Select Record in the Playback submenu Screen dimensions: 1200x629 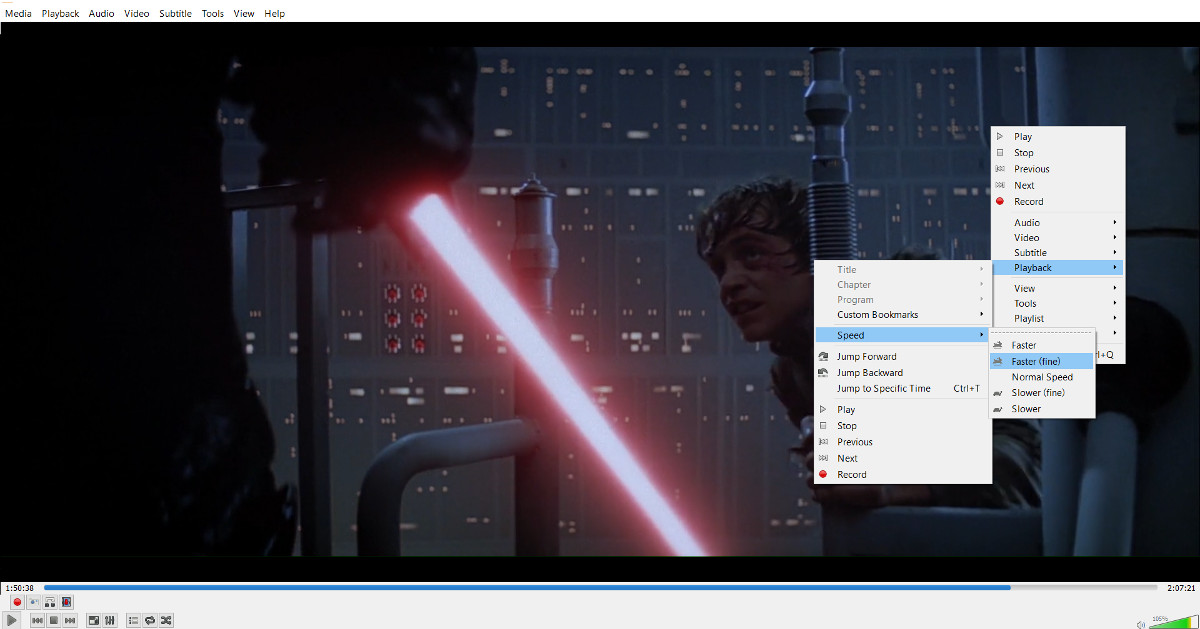coord(903,475)
